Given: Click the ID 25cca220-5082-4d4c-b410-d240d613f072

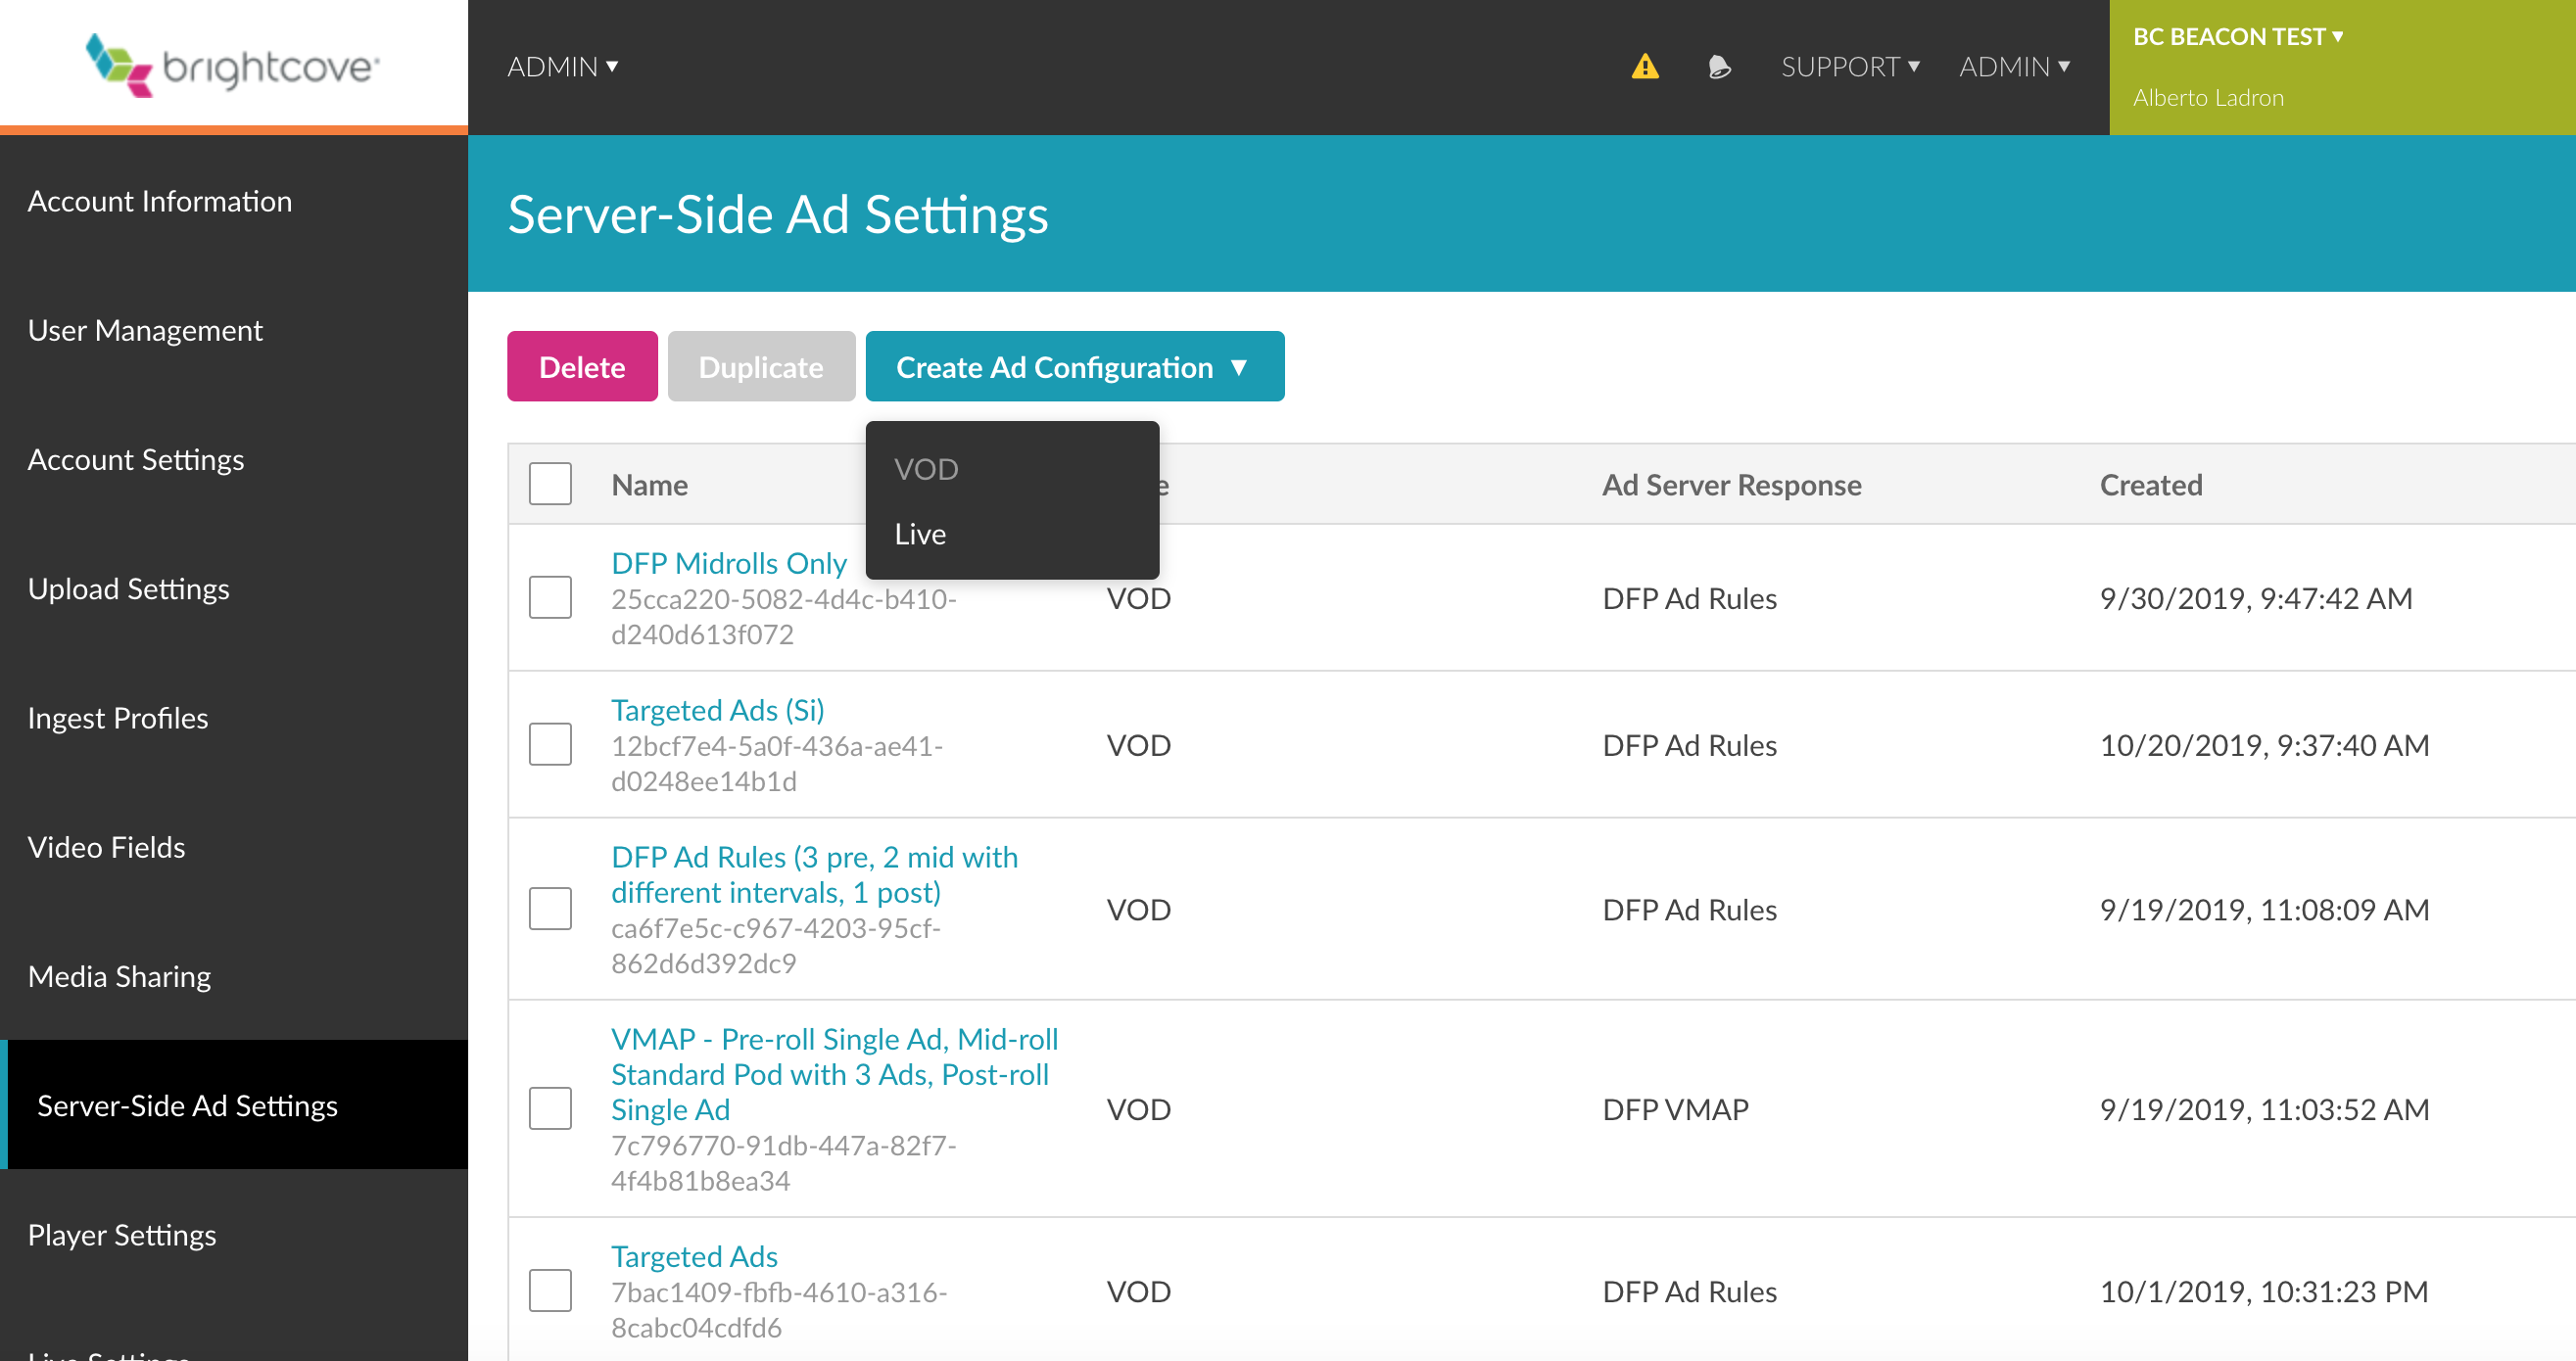Looking at the screenshot, I should (x=784, y=616).
